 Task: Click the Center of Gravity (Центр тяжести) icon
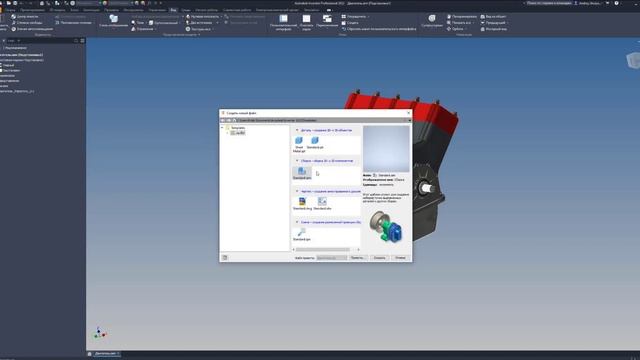13,17
